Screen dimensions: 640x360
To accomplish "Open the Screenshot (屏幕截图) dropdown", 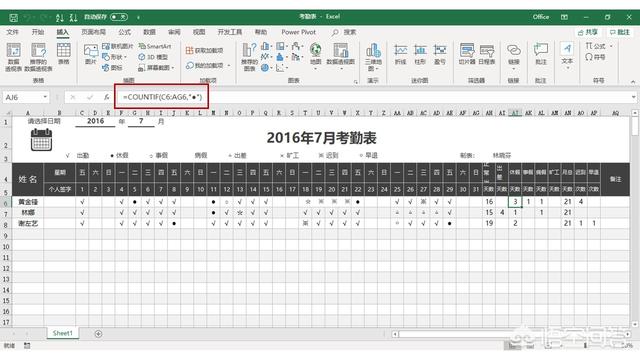I will click(156, 67).
